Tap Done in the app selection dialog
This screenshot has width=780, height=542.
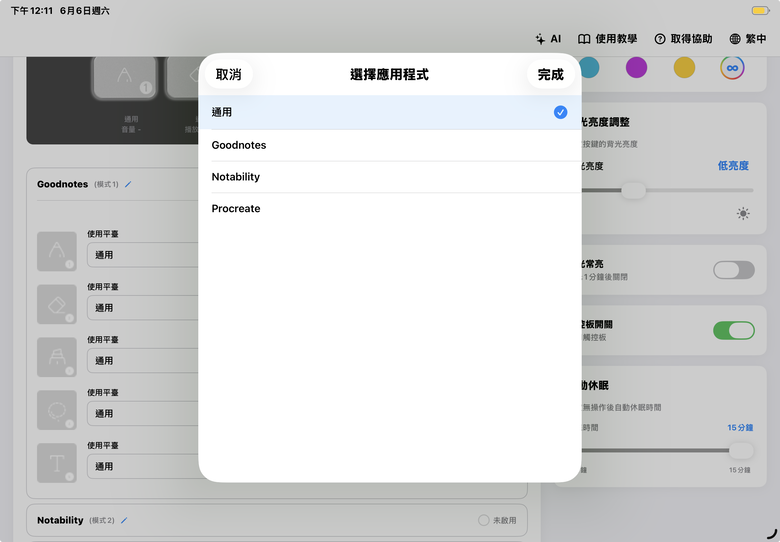pyautogui.click(x=550, y=75)
